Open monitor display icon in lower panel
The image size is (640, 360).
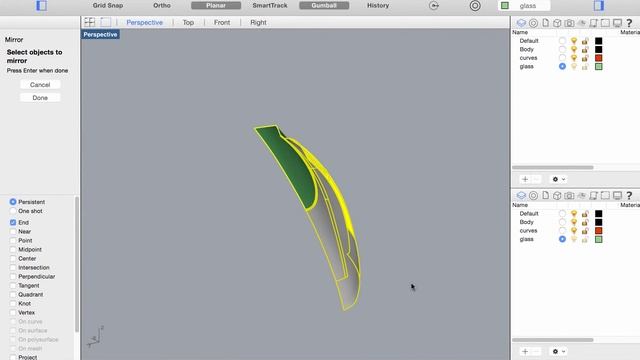coord(617,196)
